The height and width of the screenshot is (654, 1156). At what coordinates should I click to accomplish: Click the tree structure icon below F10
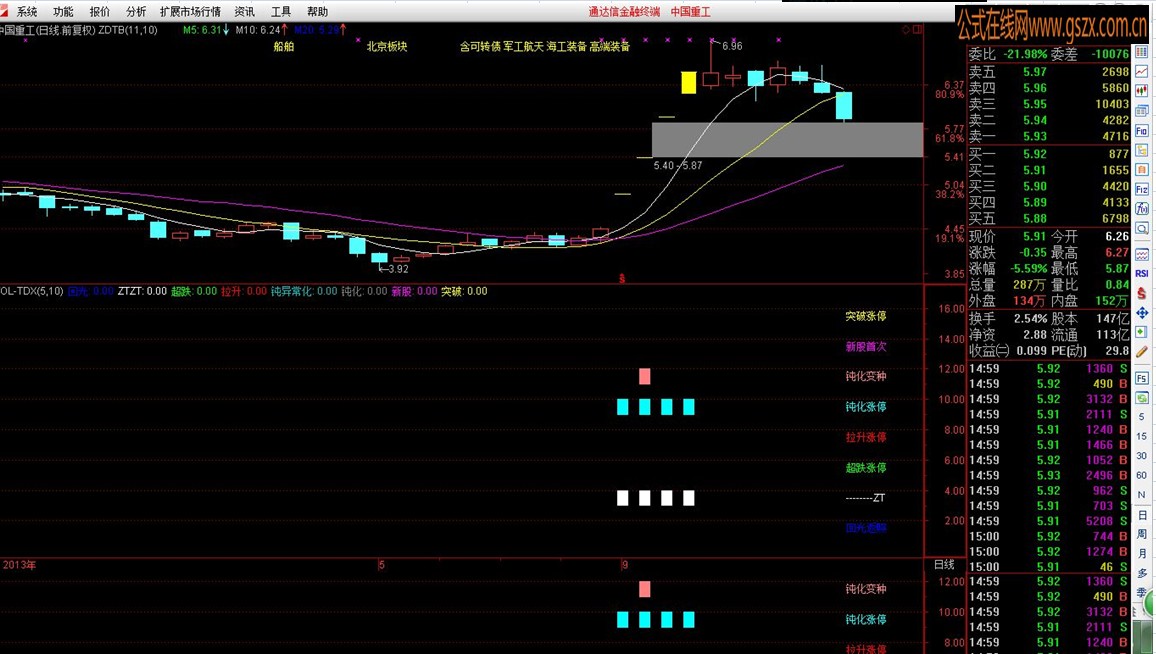[1141, 150]
